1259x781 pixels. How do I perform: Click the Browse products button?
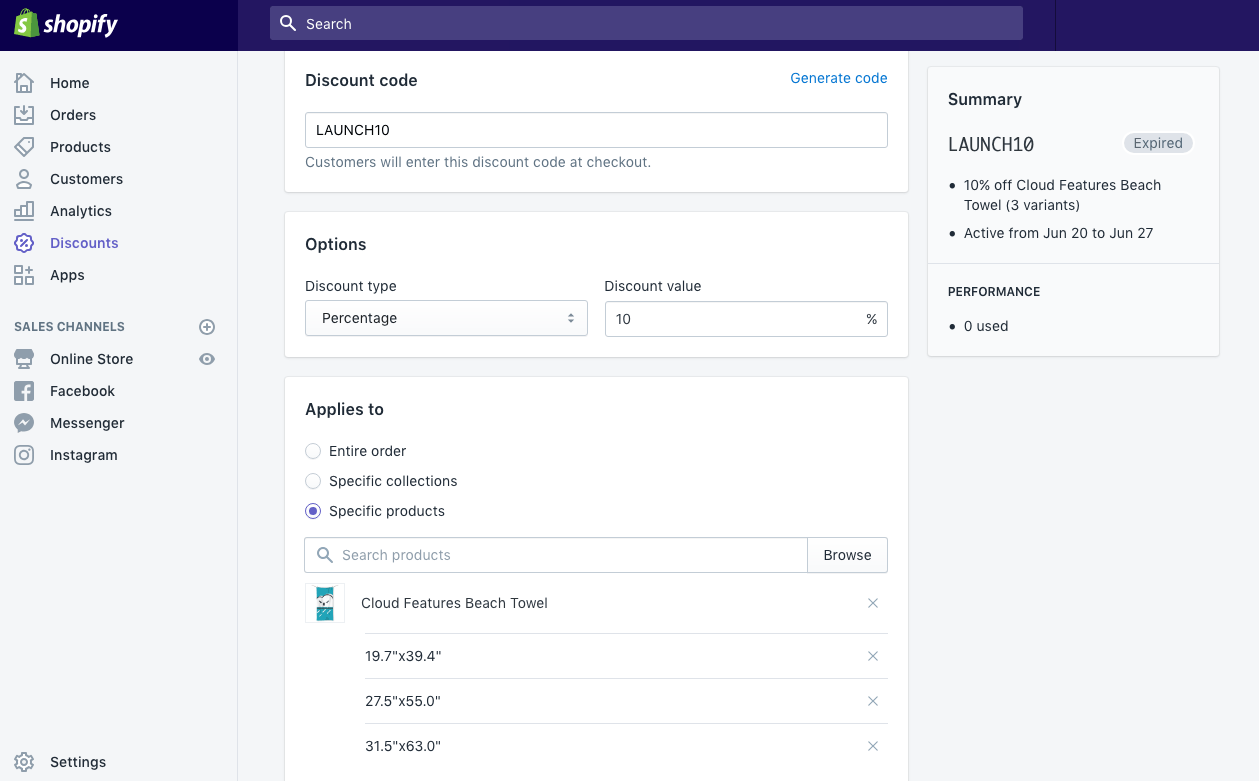click(x=847, y=555)
